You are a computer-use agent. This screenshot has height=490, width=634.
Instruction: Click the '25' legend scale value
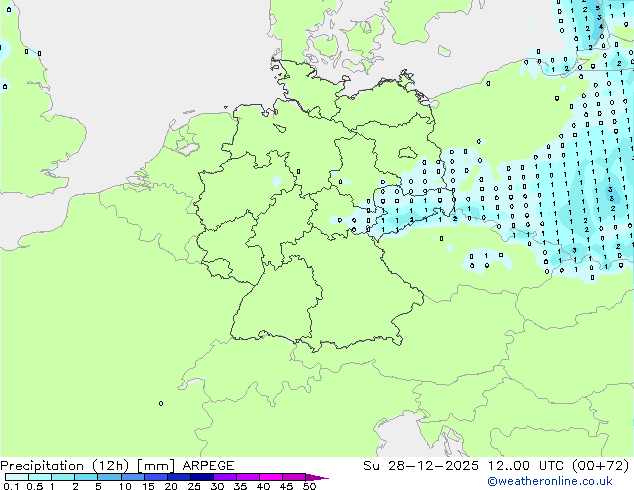pyautogui.click(x=194, y=486)
